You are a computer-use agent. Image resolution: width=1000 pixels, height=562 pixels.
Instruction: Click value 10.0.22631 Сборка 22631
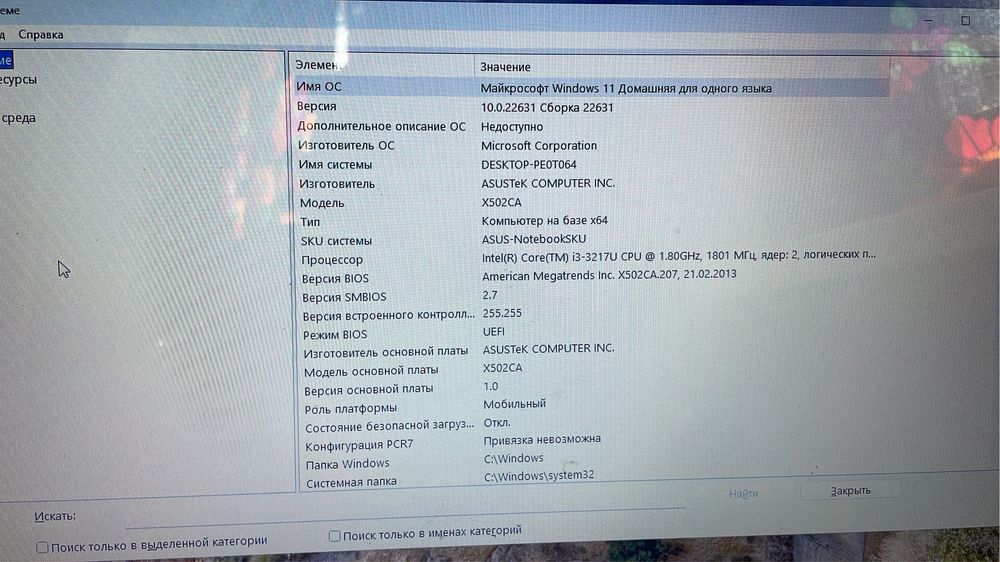pyautogui.click(x=547, y=107)
